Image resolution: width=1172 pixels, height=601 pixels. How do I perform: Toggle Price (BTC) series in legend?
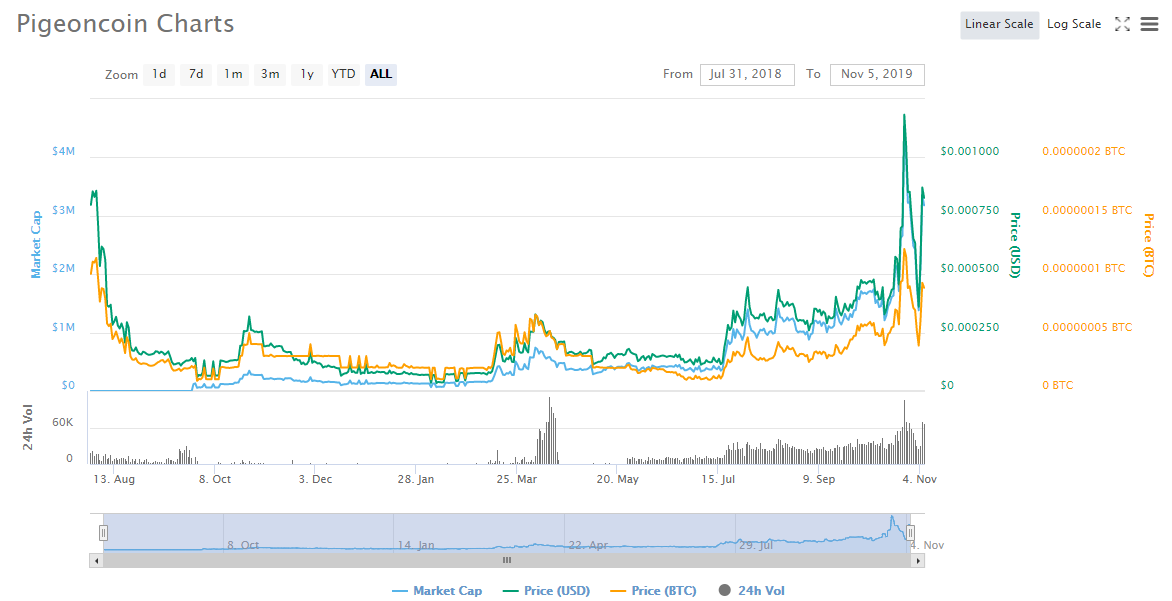653,591
